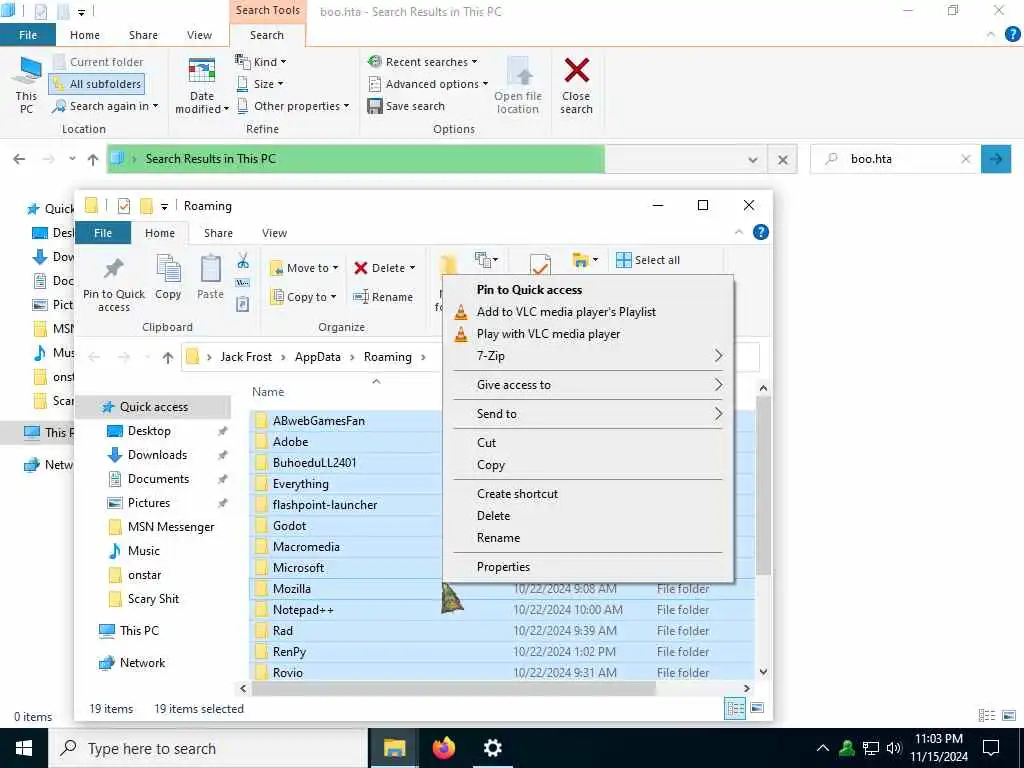Select the flashpoint-launcher folder
This screenshot has height=768, width=1024.
click(x=325, y=505)
